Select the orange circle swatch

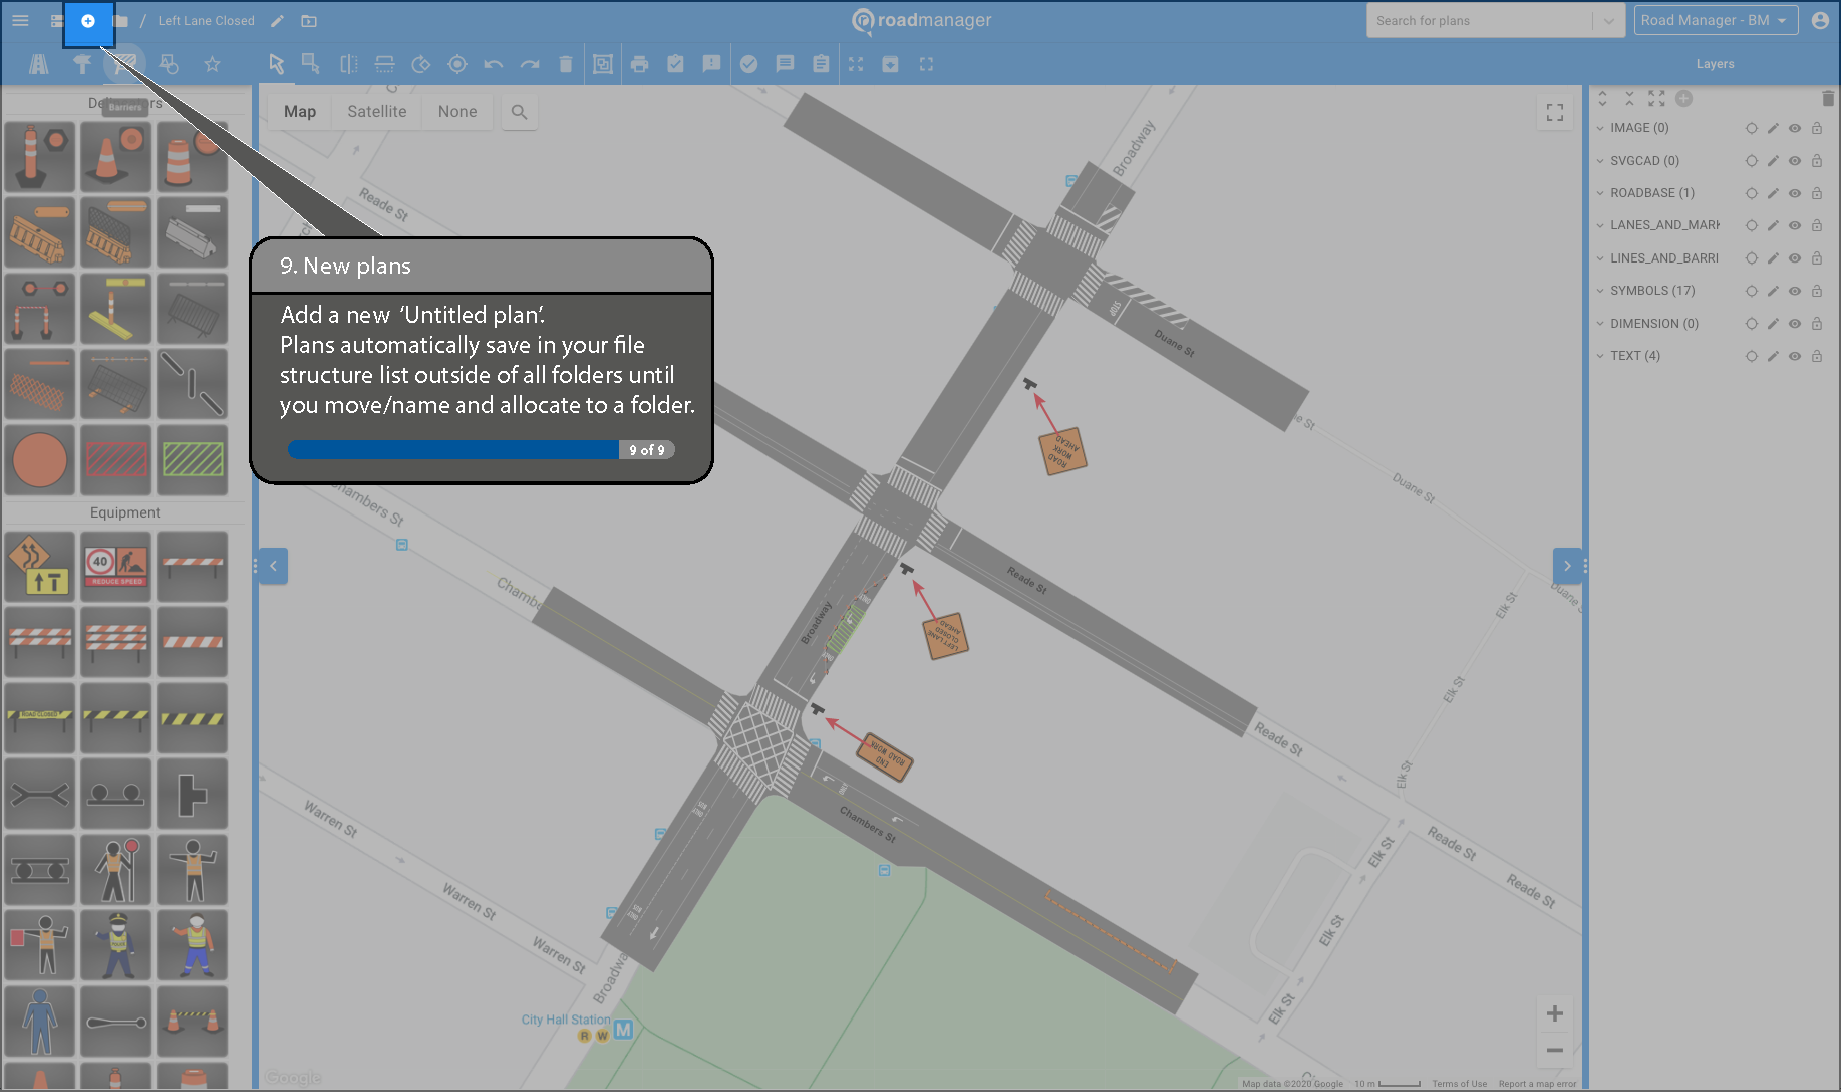point(40,460)
